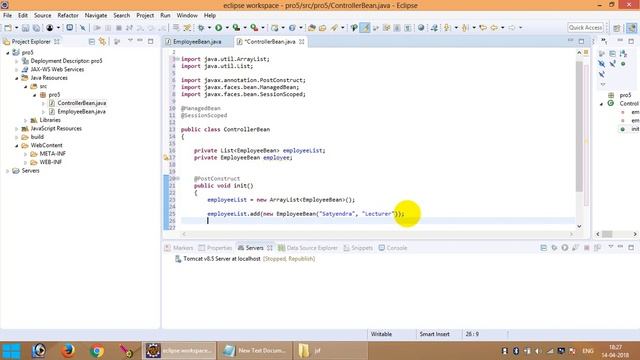Click the New toolbar icon
This screenshot has height=360, width=640.
click(8, 28)
